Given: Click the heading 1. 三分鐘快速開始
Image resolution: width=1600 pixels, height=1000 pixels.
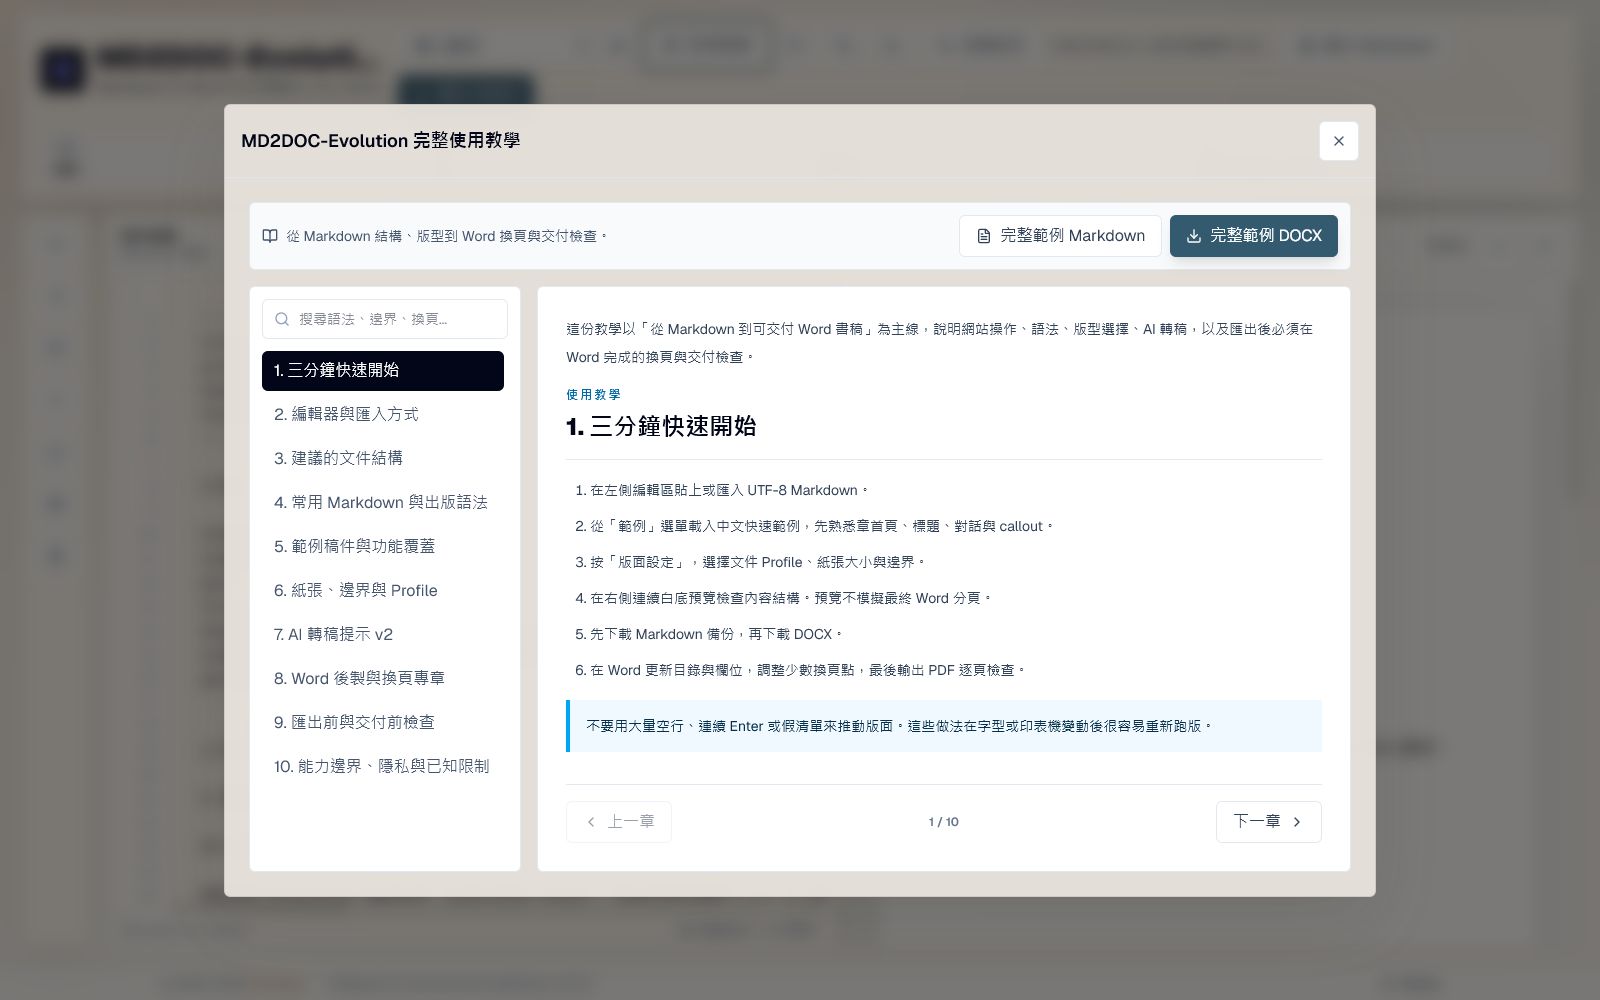Looking at the screenshot, I should pos(661,426).
